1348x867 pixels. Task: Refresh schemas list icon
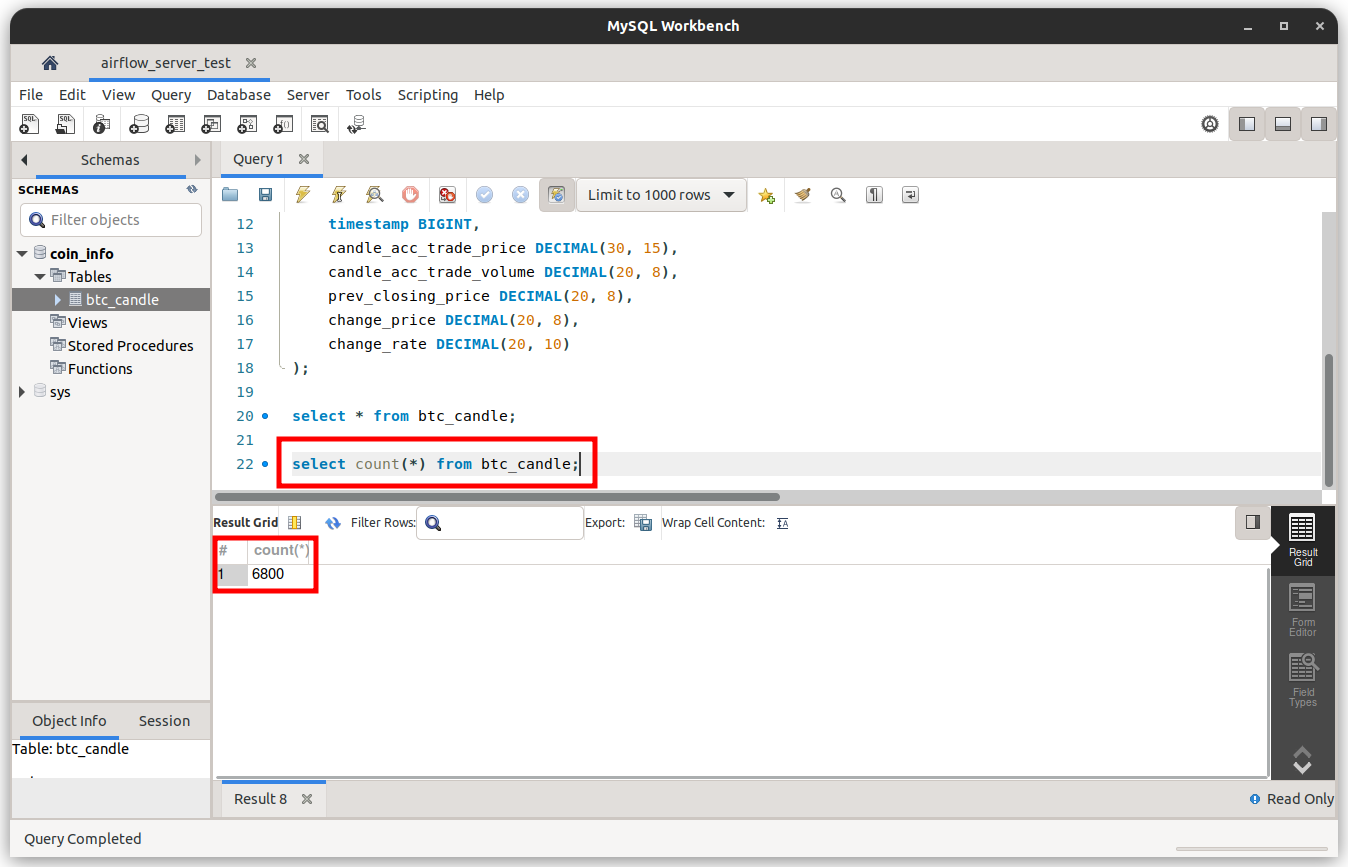click(x=192, y=189)
